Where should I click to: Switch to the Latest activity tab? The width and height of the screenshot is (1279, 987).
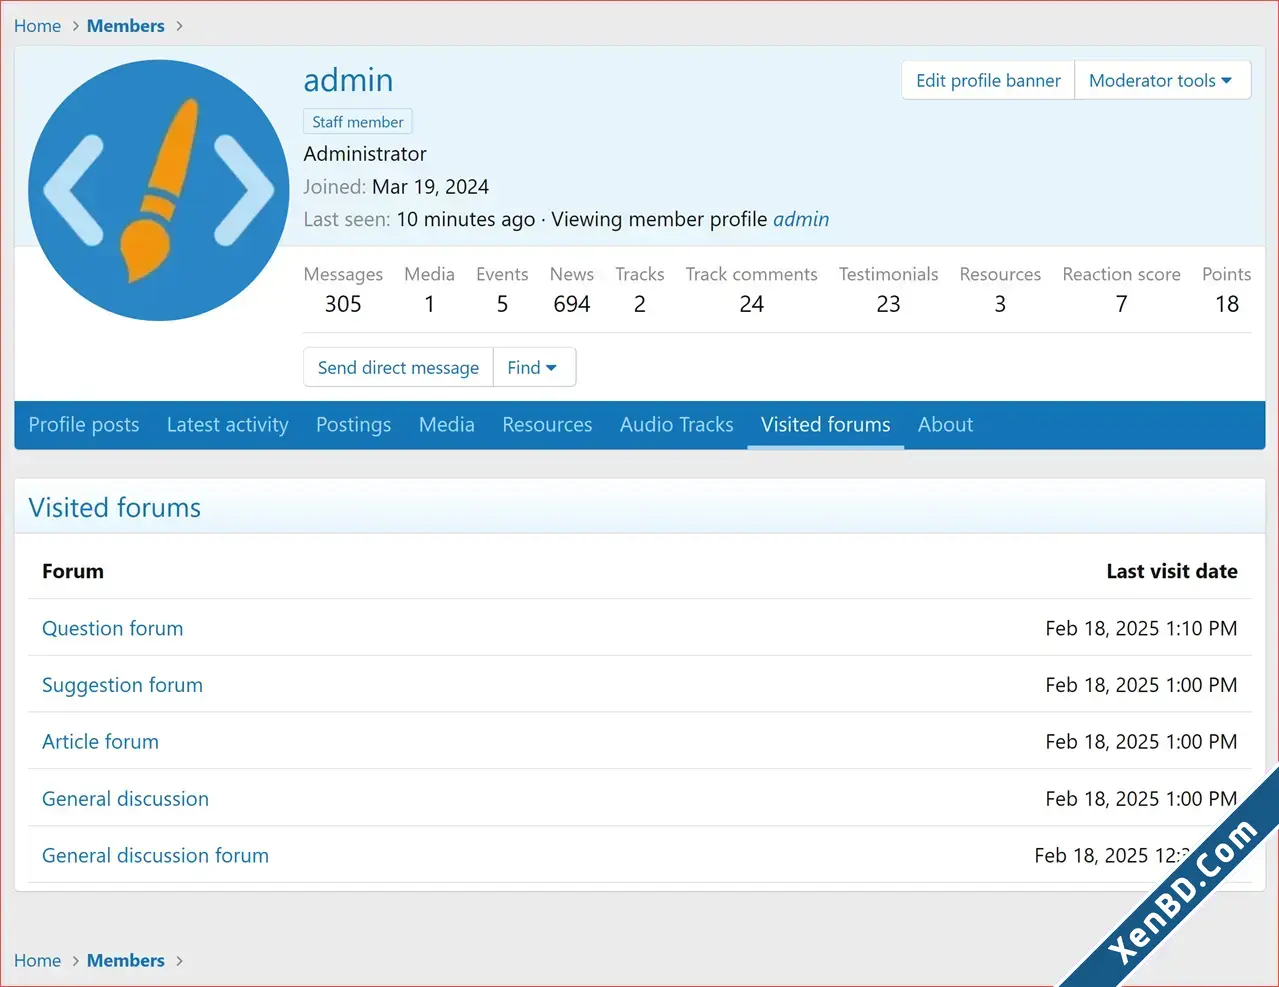(x=228, y=425)
